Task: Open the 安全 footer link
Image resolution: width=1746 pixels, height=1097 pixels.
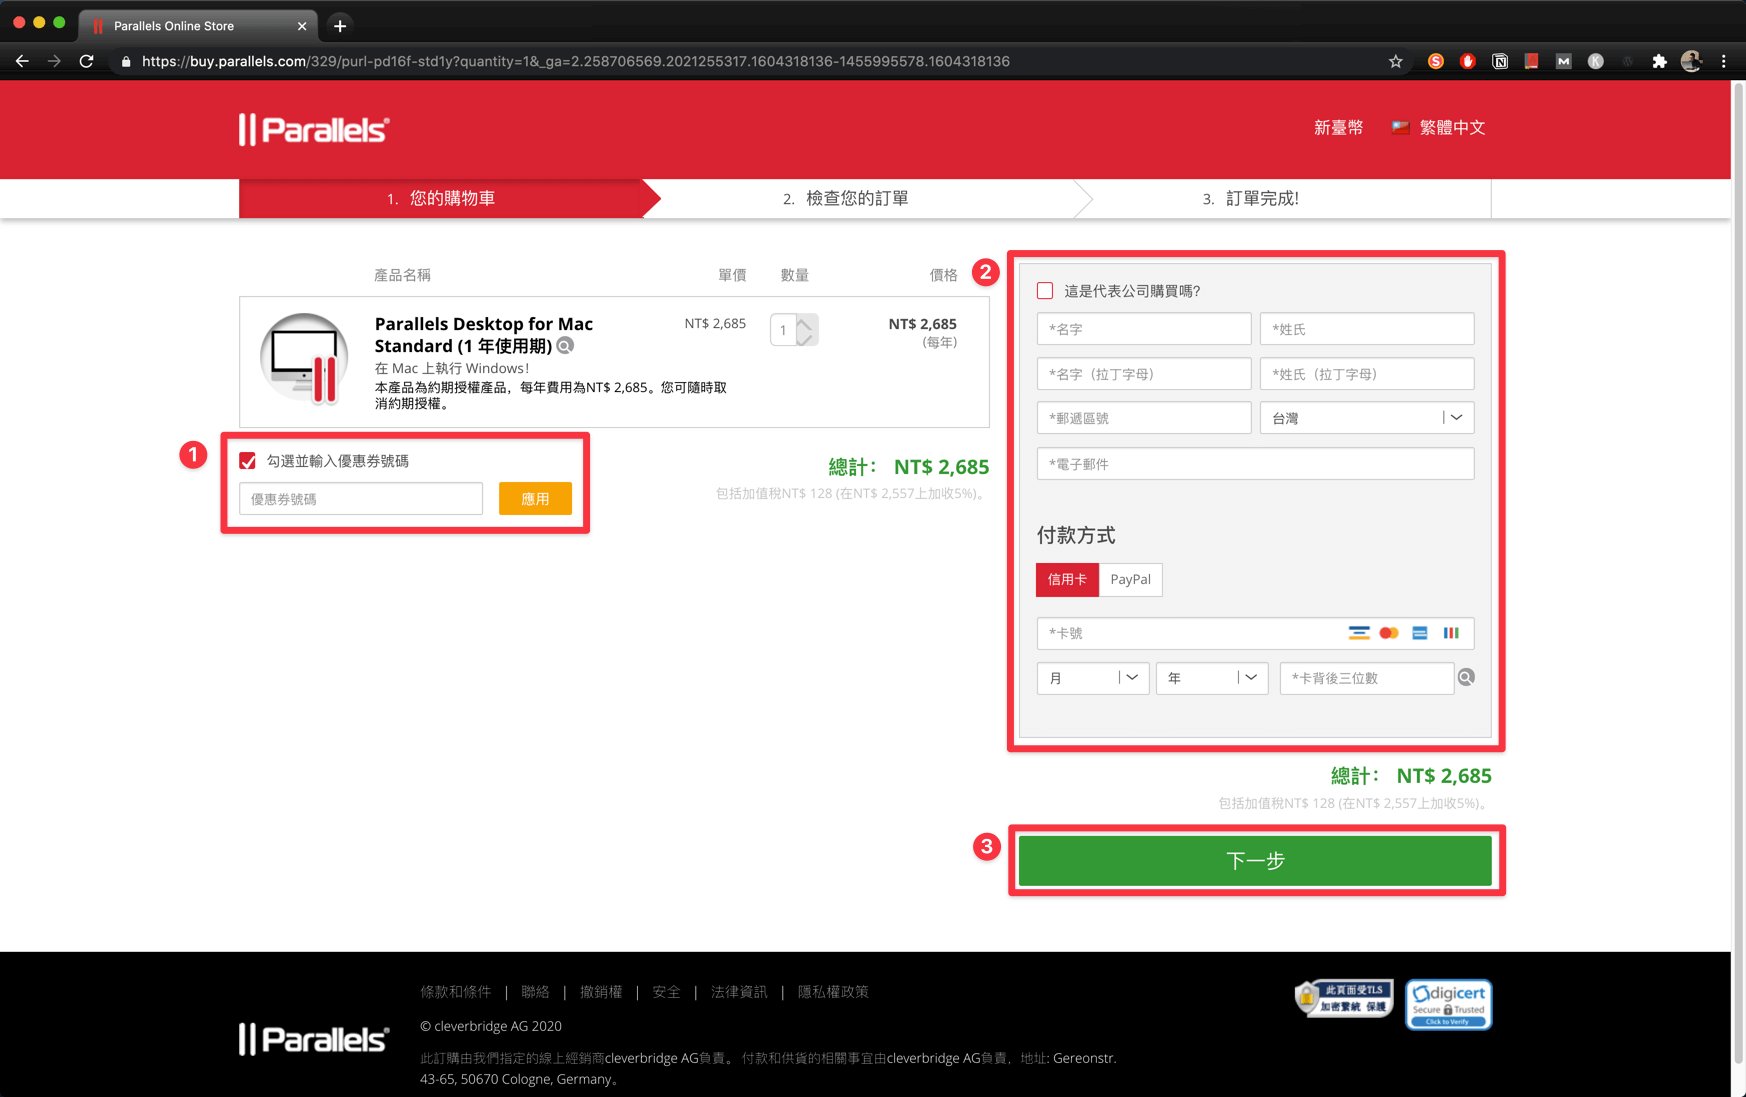Action: (666, 992)
